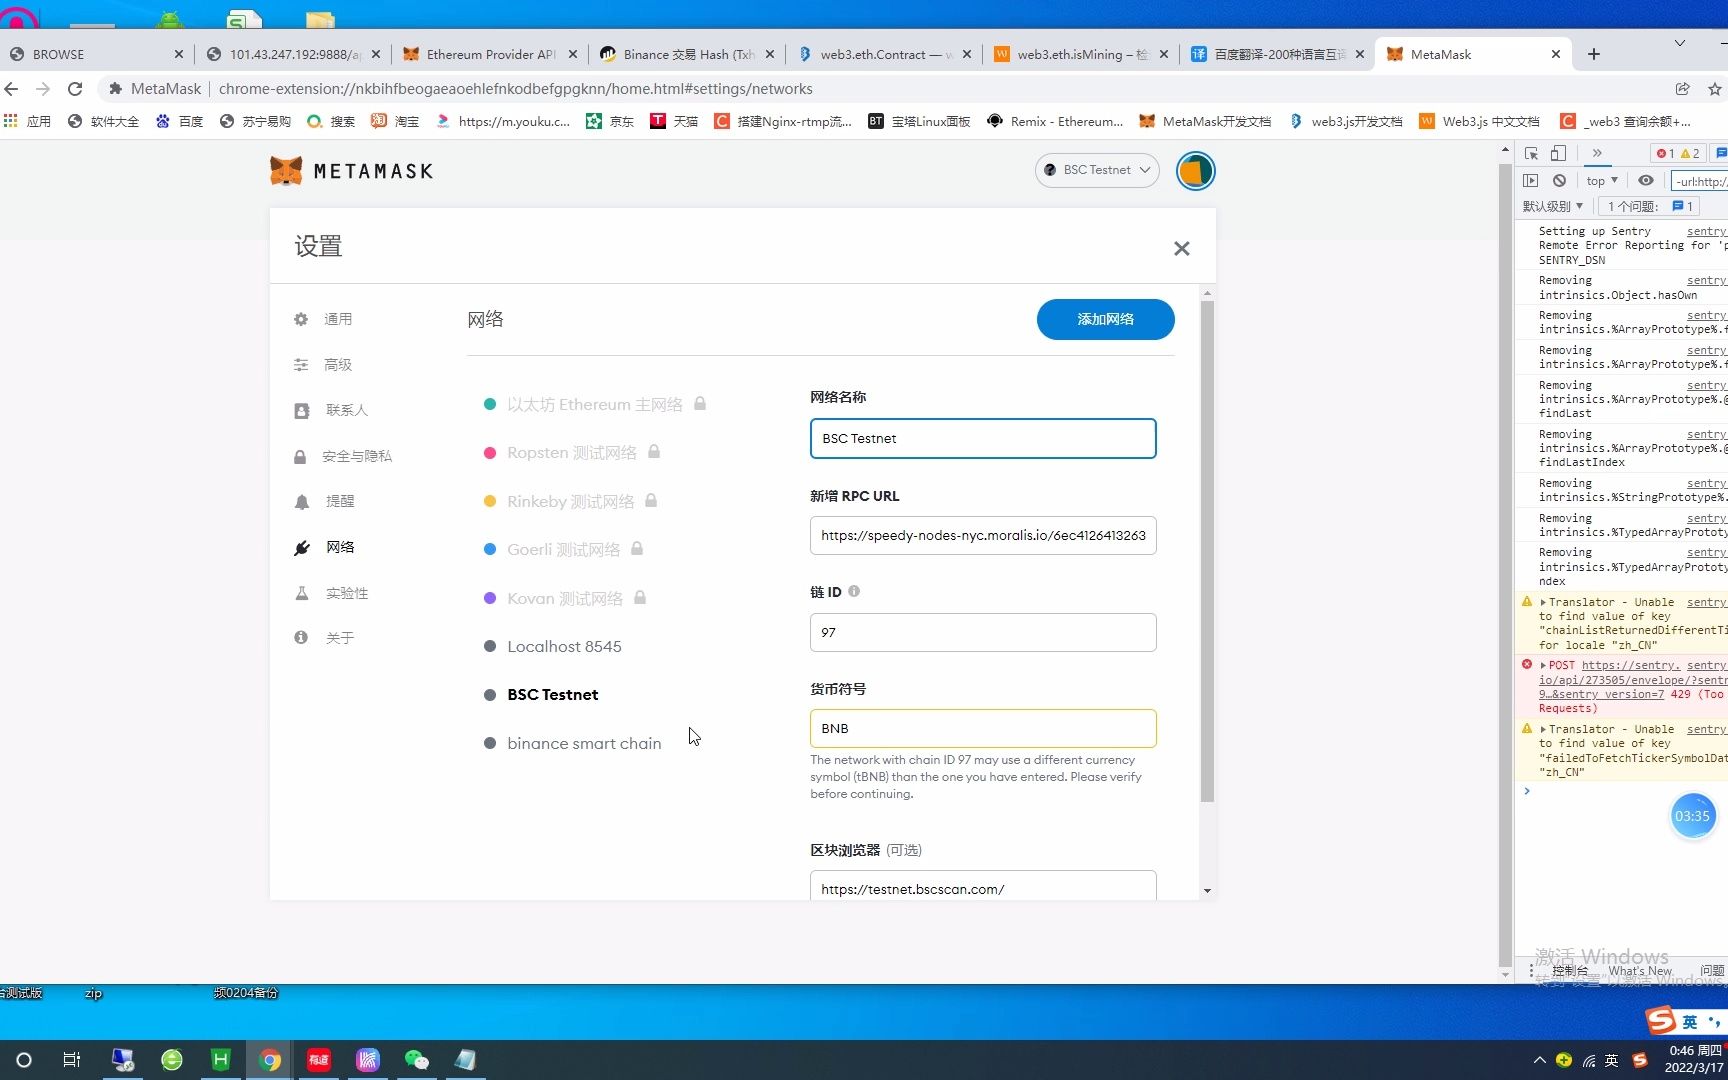Open the BSC Testnet network dropdown

coord(1097,170)
